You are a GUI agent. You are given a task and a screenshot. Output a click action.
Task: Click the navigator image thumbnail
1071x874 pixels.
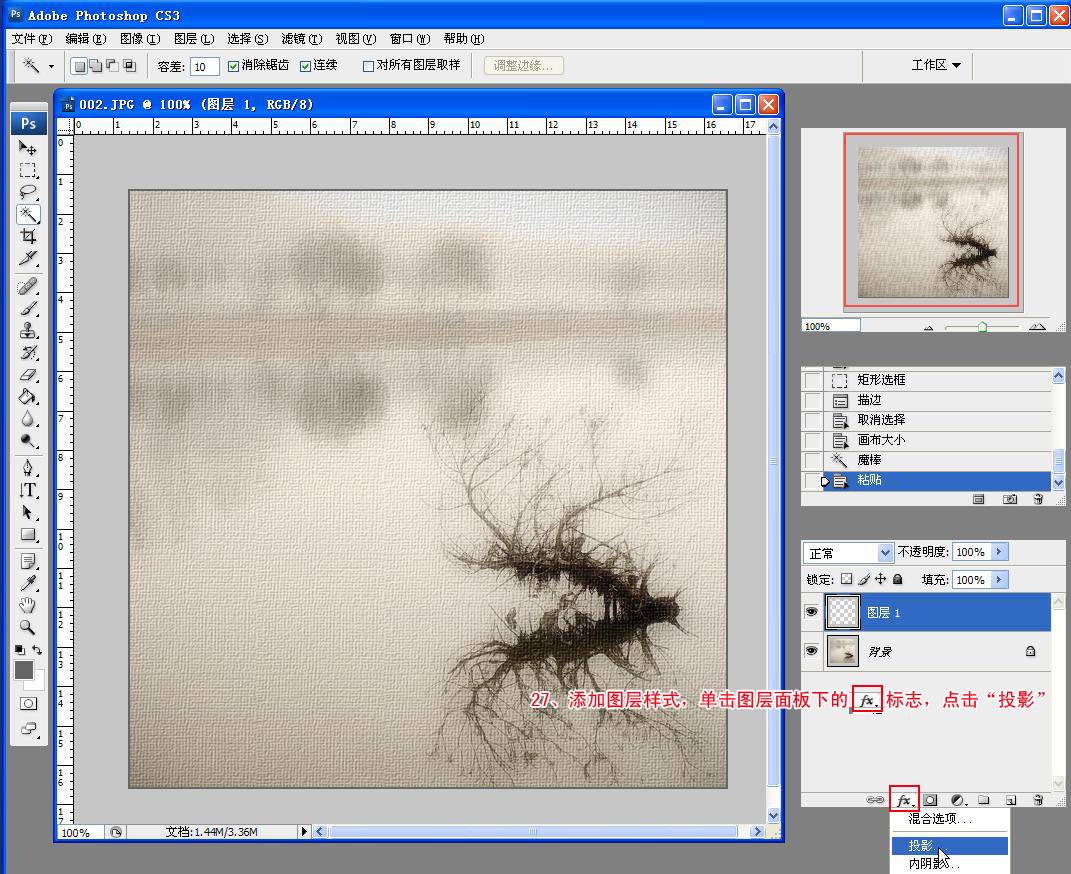932,221
